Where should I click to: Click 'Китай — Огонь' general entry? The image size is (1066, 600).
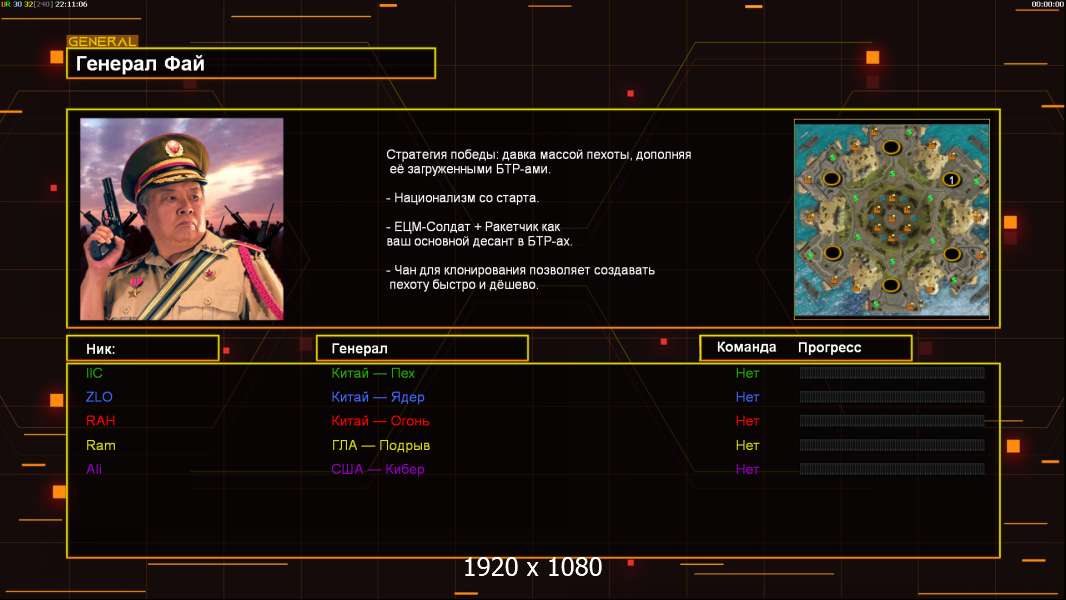click(380, 421)
